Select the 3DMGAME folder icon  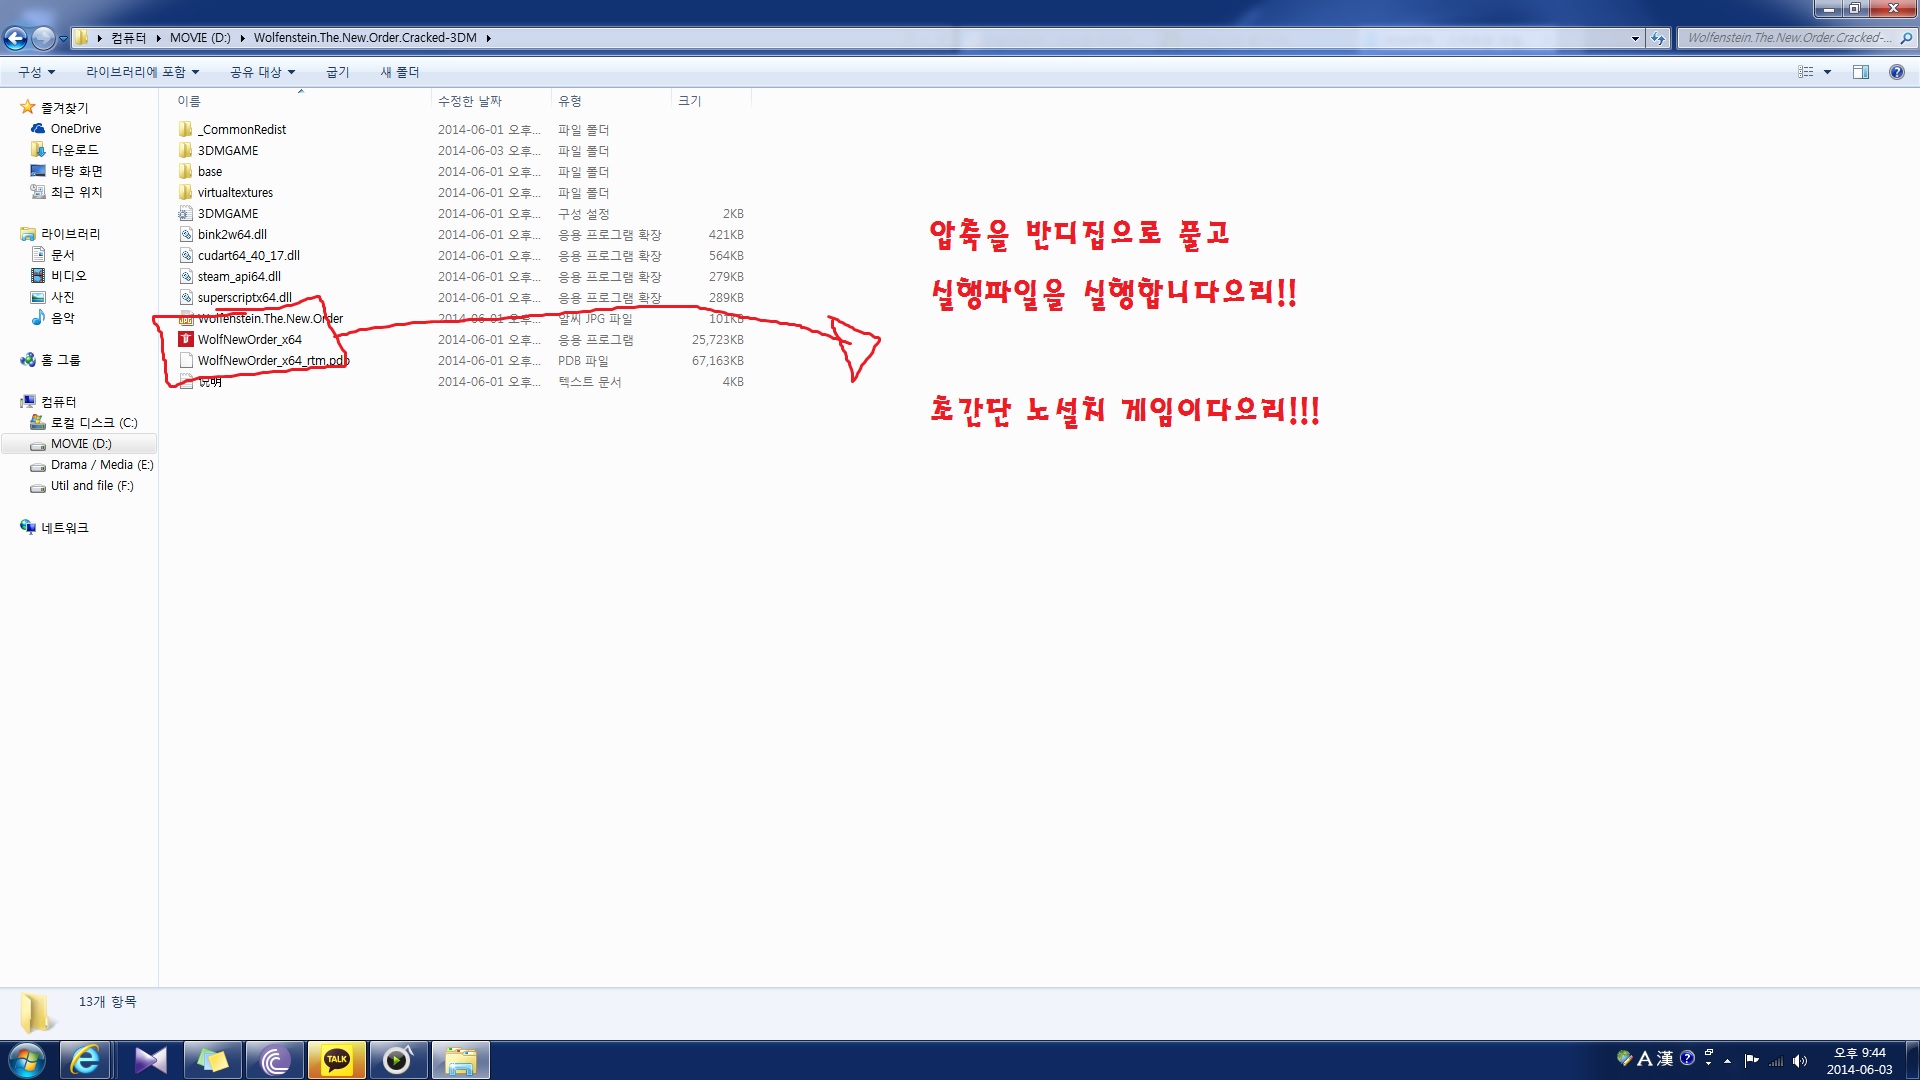tap(185, 150)
